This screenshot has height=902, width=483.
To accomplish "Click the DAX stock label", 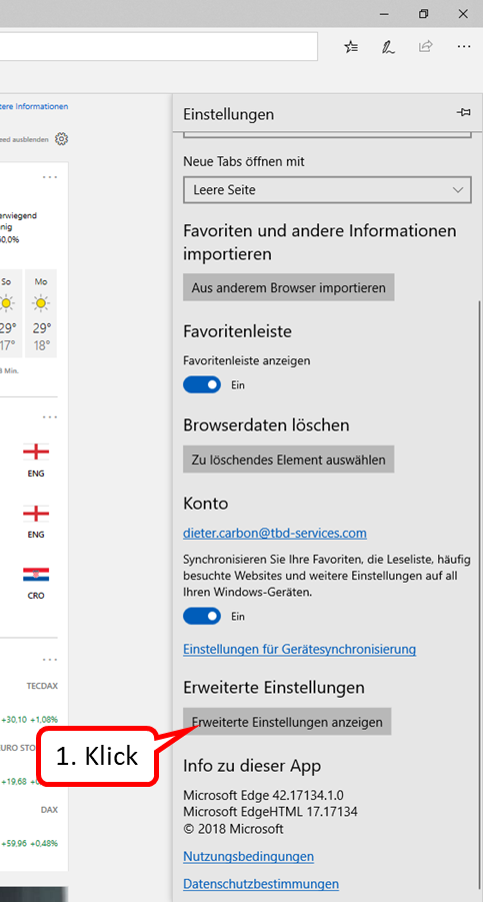I will coord(49,809).
